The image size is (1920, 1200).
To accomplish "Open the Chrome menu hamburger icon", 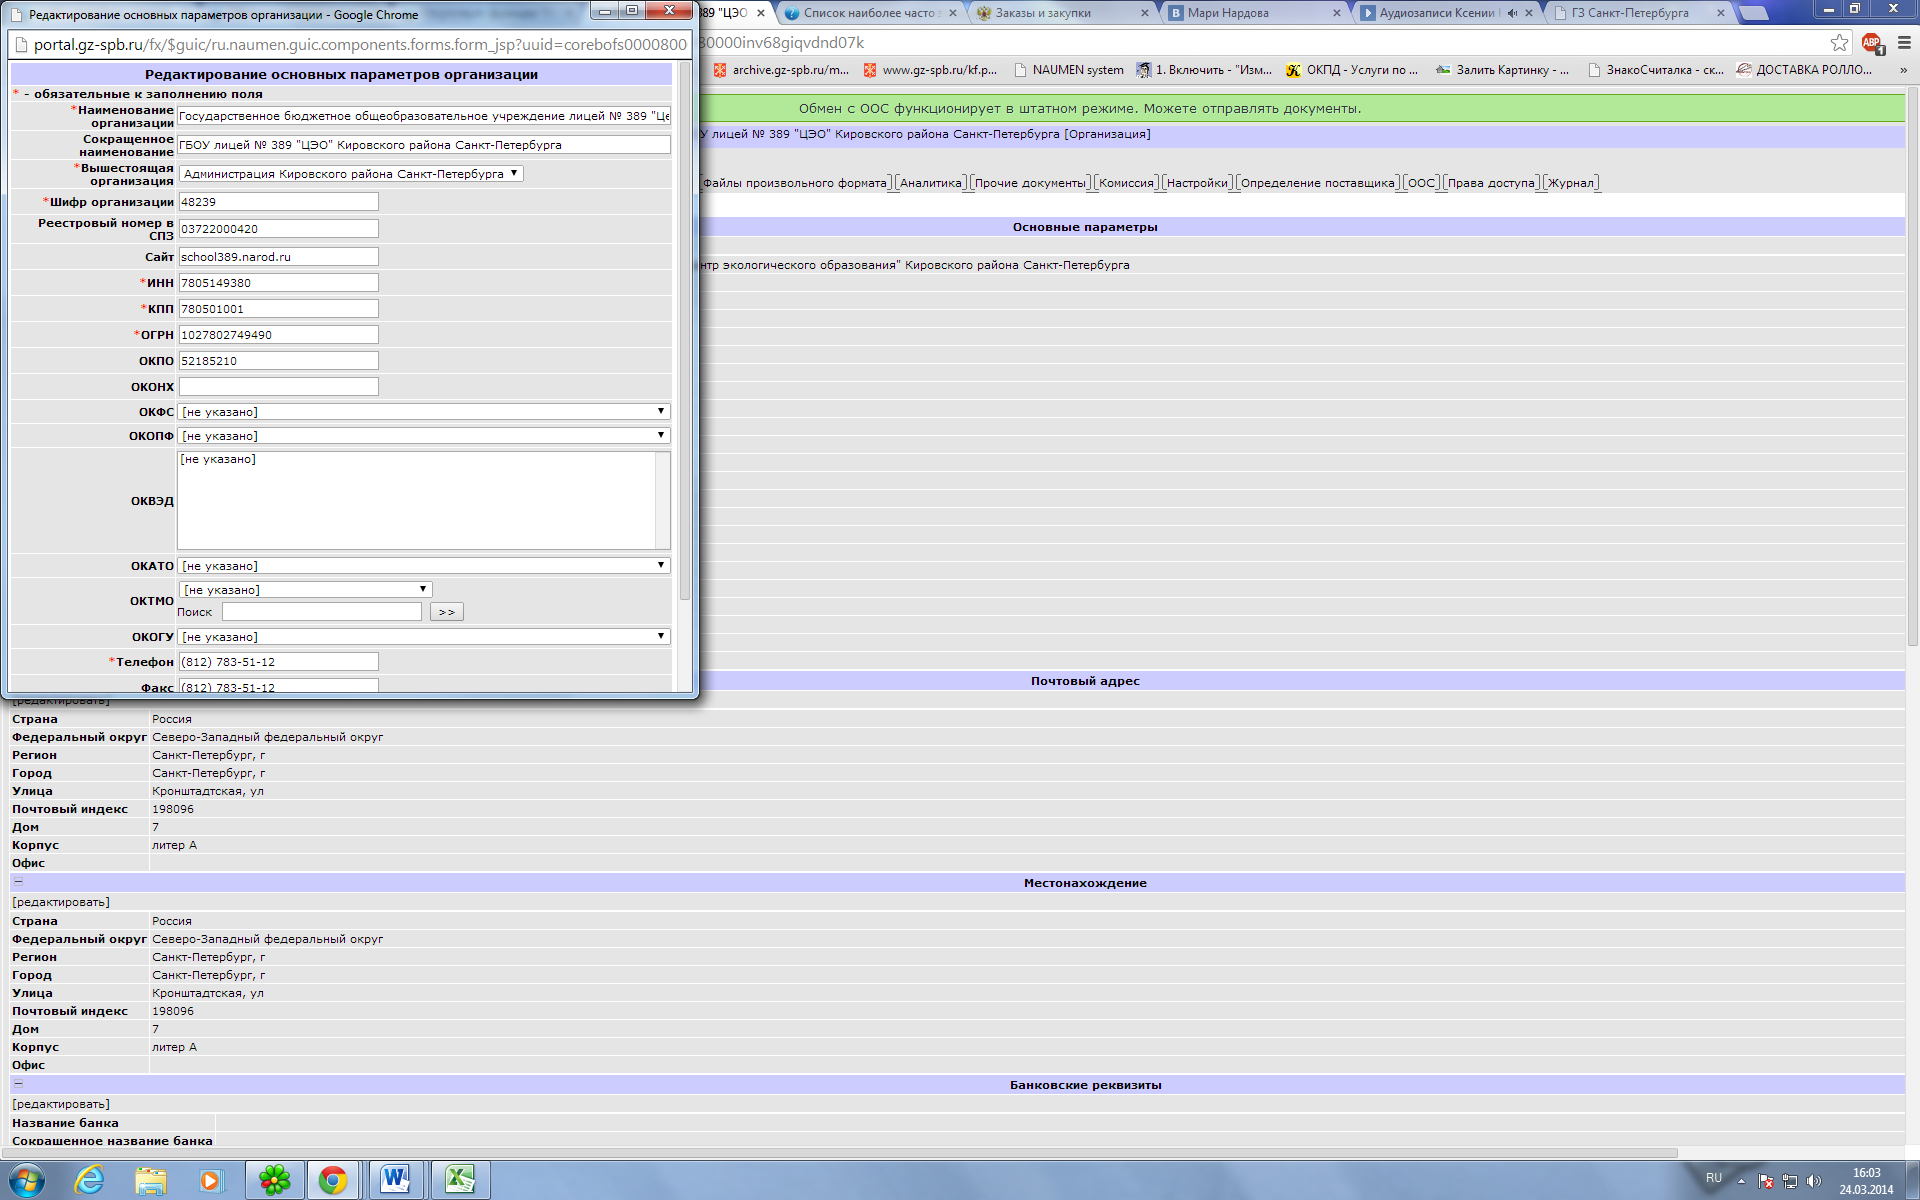I will pyautogui.click(x=1904, y=43).
